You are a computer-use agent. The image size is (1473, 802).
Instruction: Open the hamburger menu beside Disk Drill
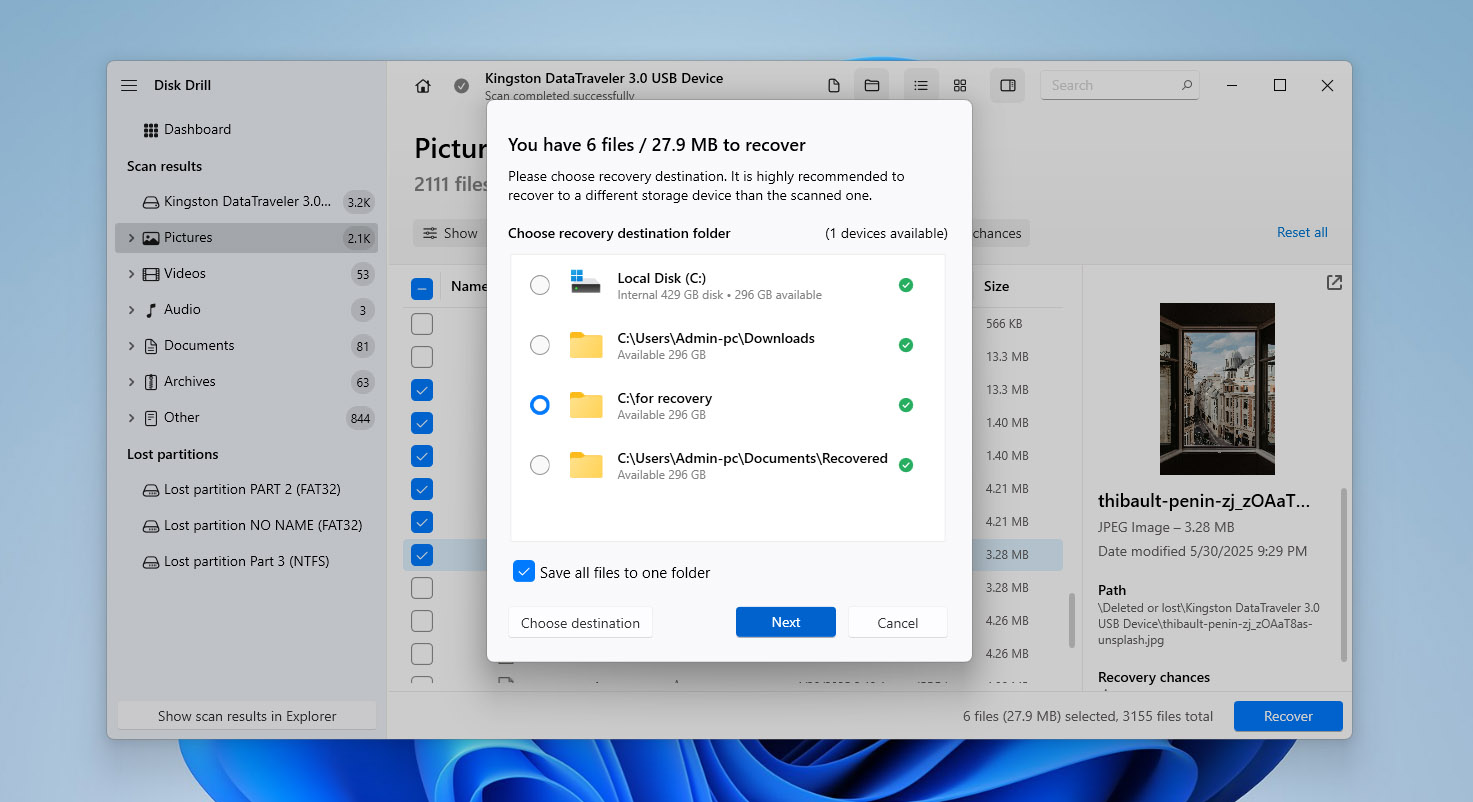point(129,86)
